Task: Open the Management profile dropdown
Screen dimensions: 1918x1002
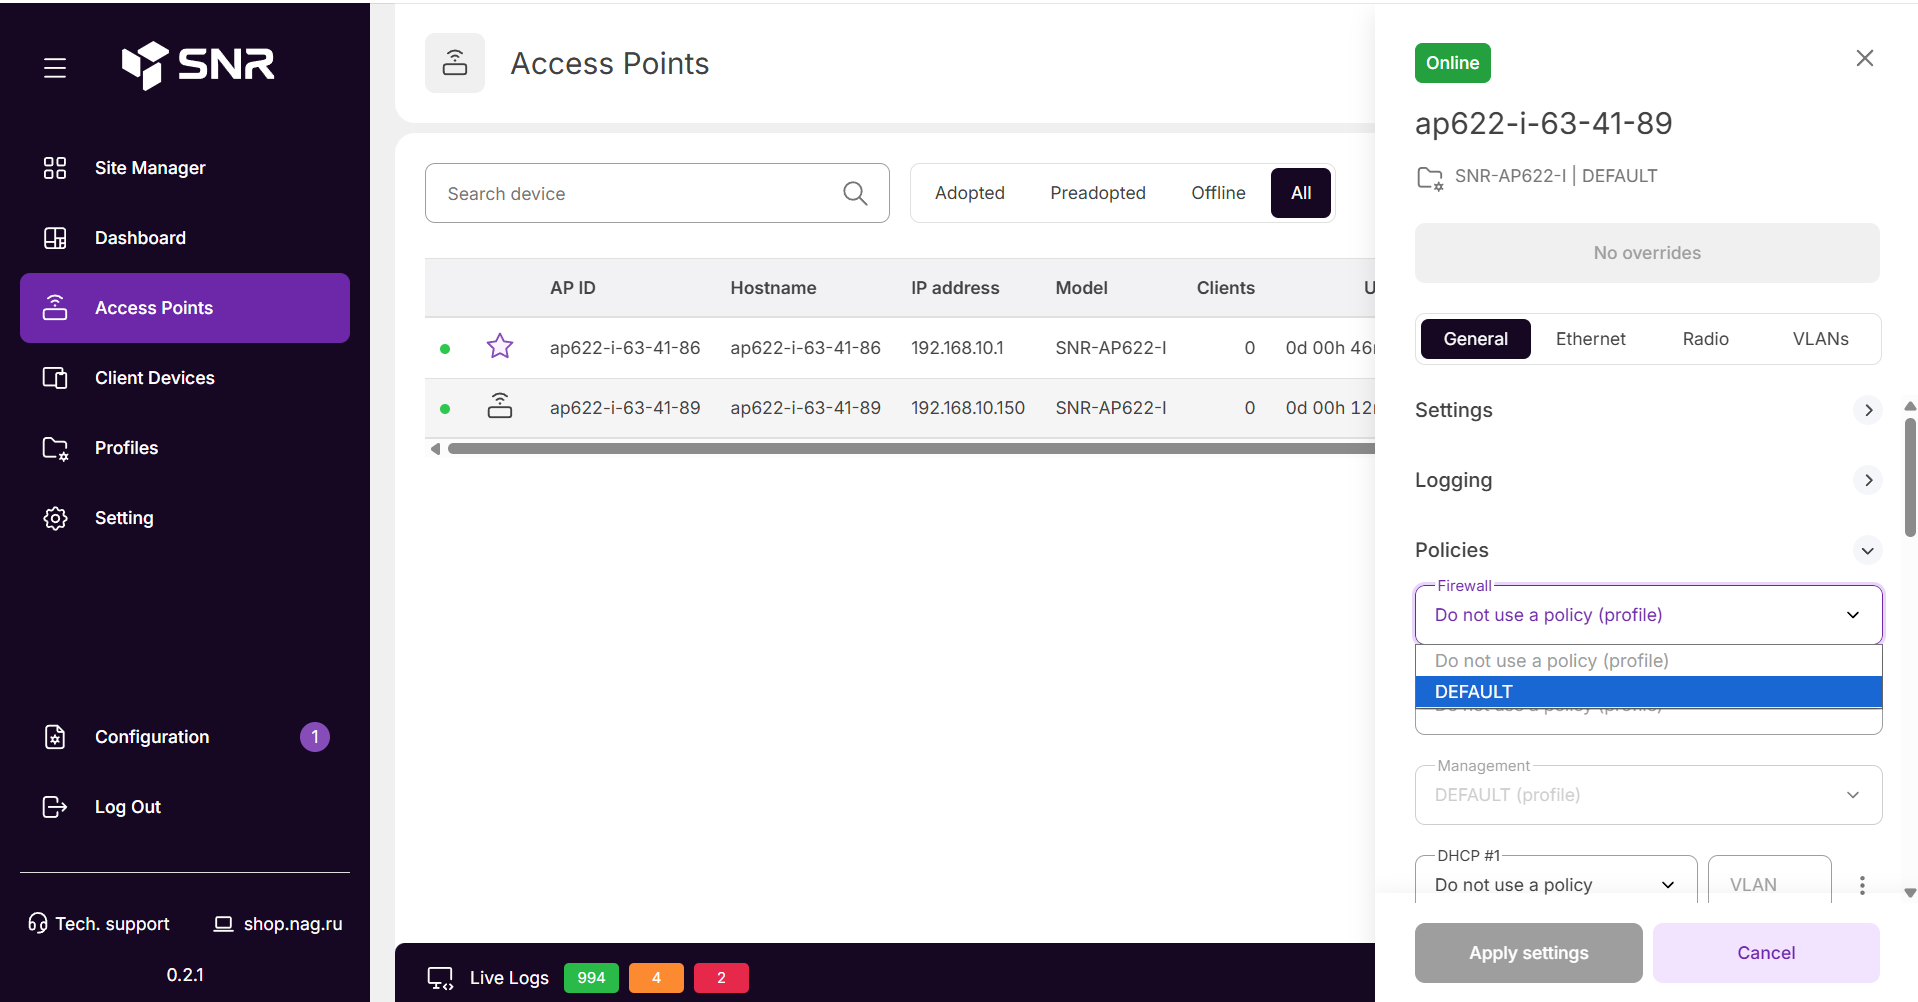Action: (1649, 795)
